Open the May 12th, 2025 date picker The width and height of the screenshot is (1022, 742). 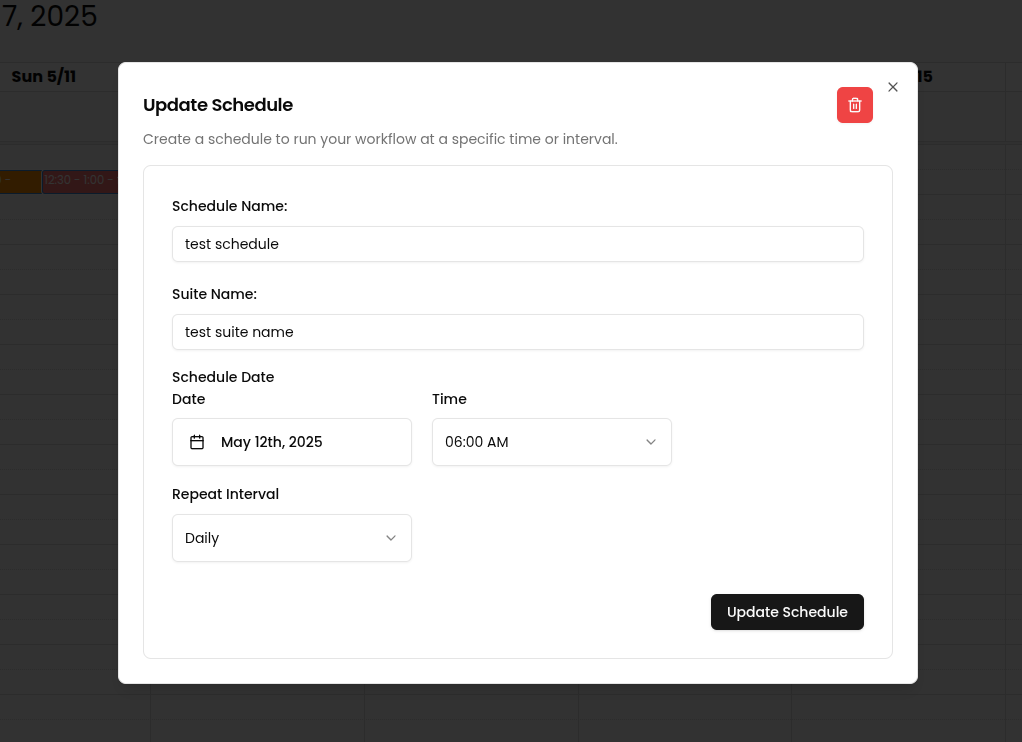(x=292, y=442)
